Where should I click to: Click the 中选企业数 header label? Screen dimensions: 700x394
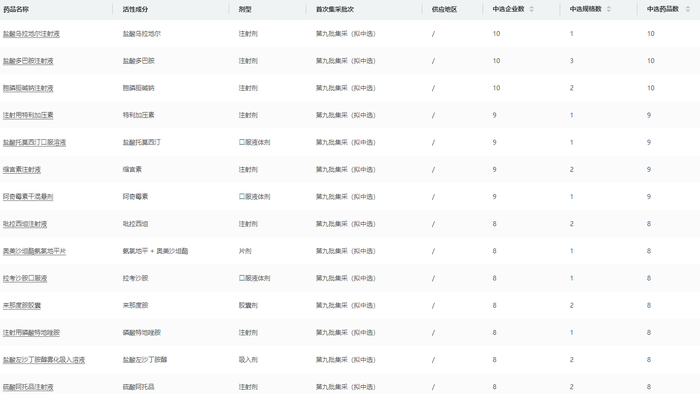508,9
